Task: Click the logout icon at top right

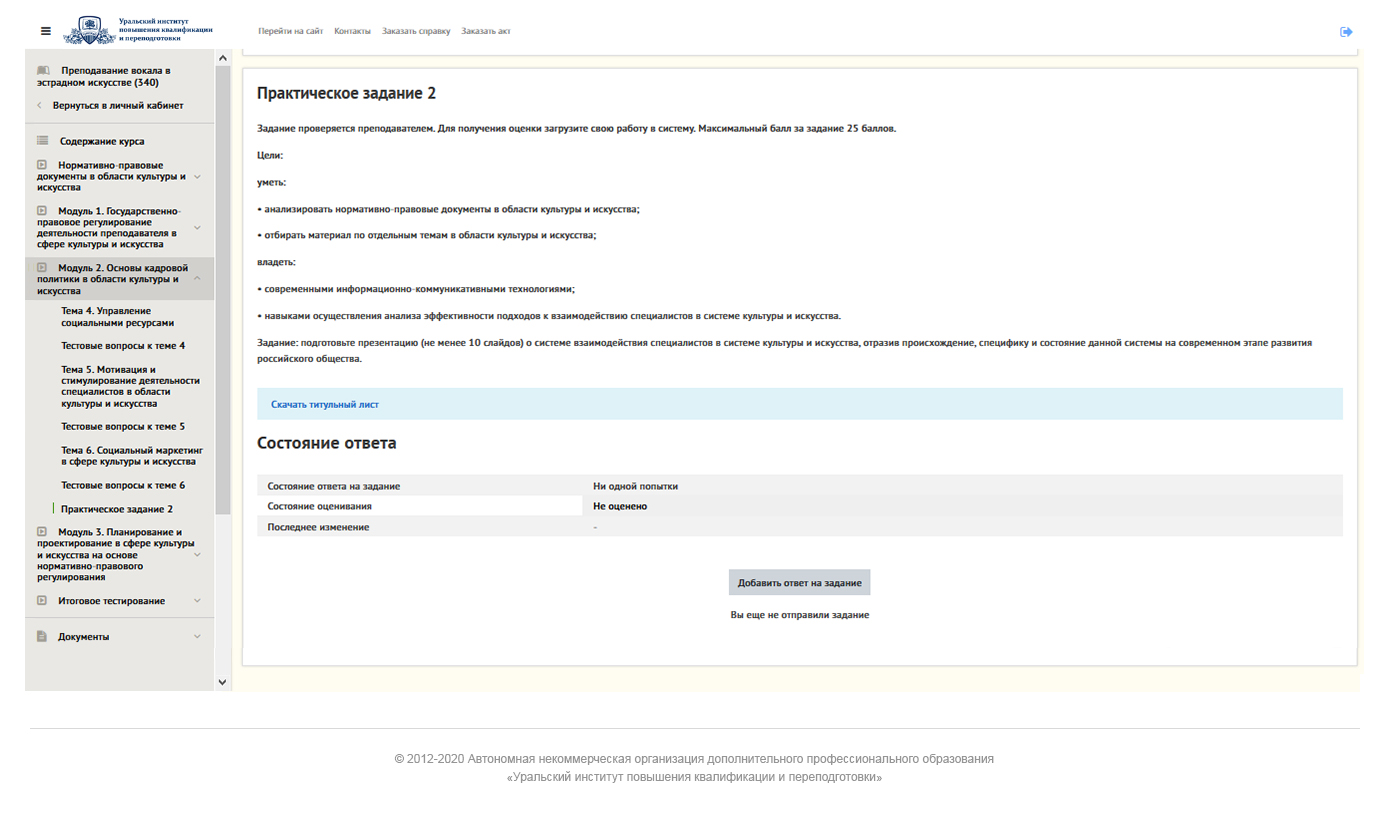Action: [1346, 32]
